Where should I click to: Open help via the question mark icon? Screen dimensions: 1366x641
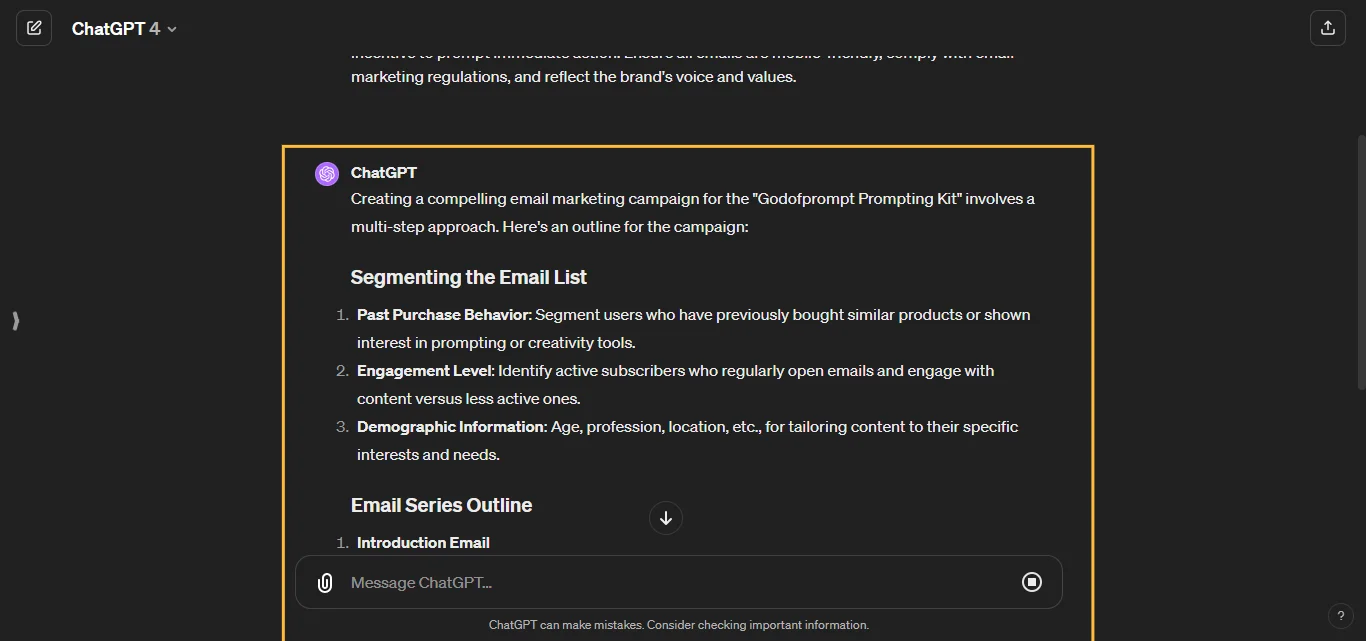[x=1341, y=616]
